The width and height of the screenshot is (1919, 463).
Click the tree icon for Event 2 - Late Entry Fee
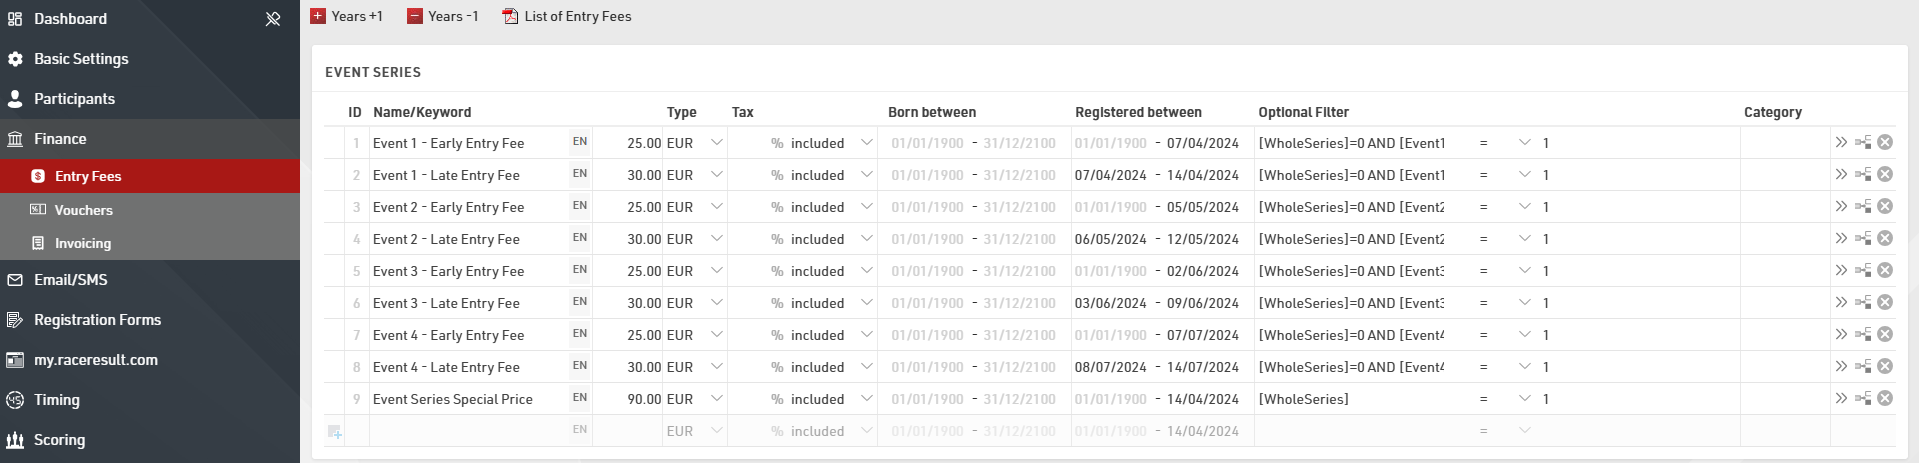coord(1863,239)
